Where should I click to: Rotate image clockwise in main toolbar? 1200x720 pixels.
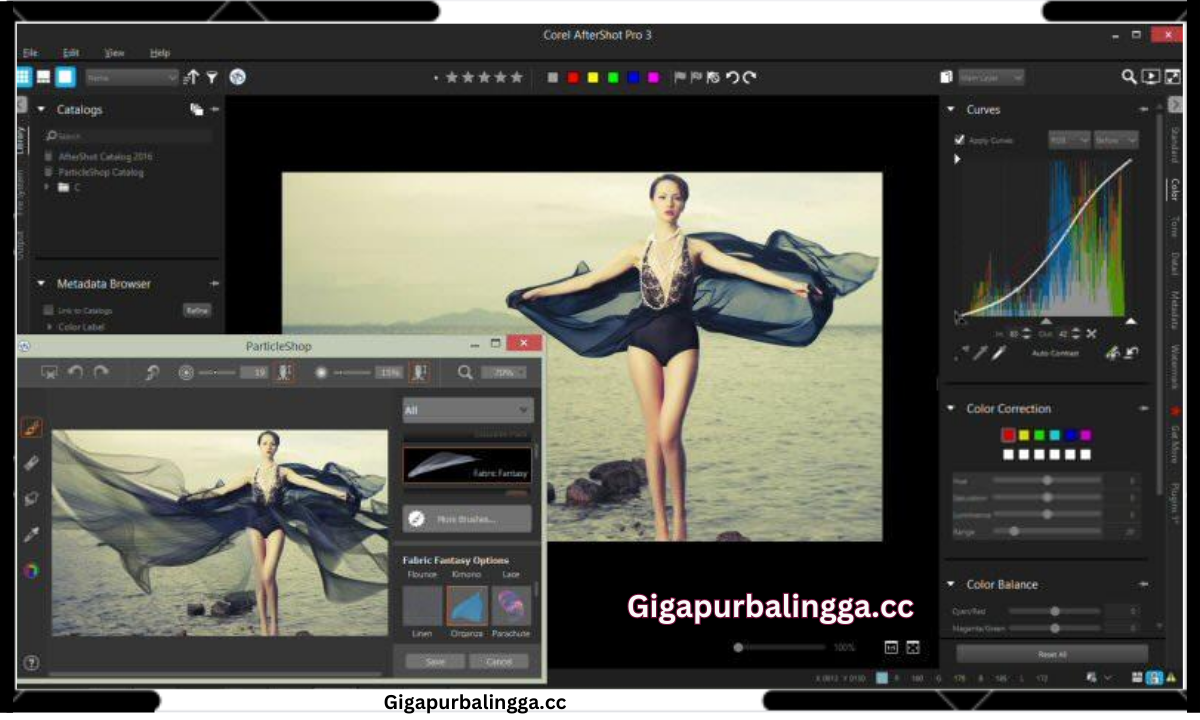[x=750, y=77]
